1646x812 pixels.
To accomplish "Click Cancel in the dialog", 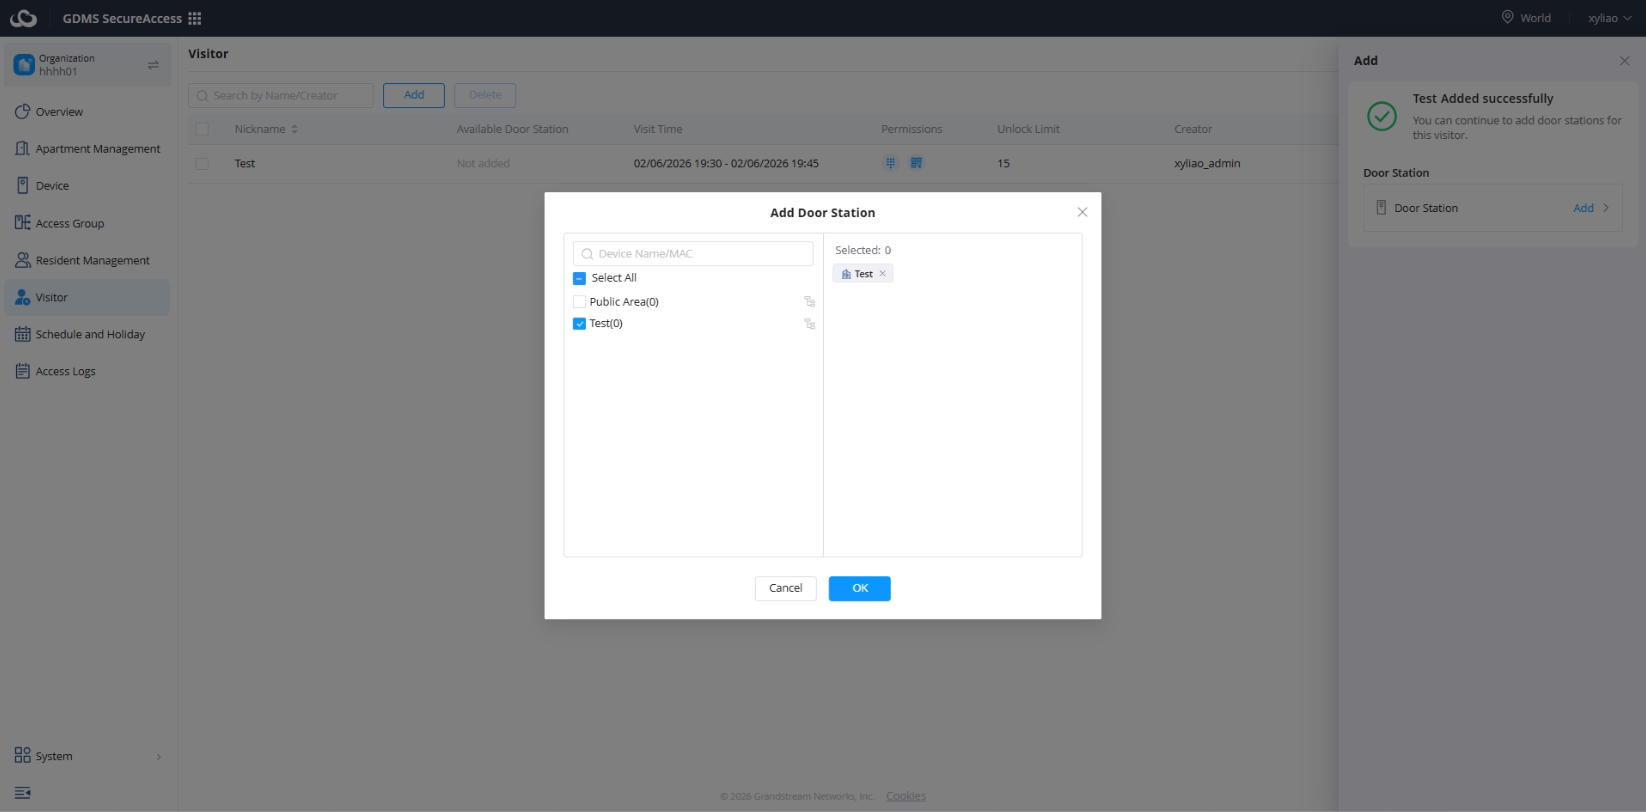I will 785,588.
